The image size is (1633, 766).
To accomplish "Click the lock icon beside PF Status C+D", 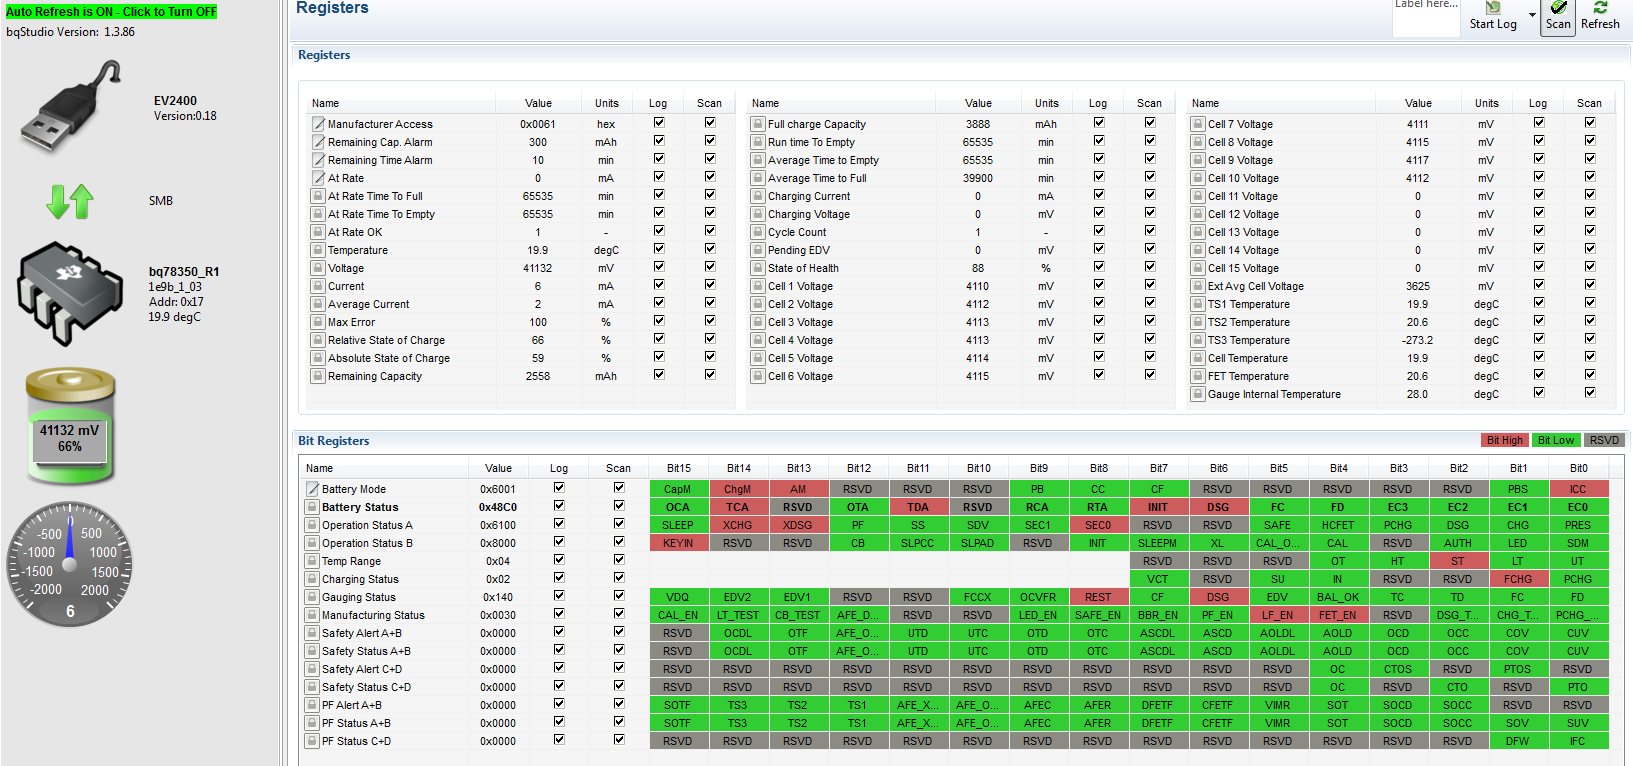I will coord(312,741).
